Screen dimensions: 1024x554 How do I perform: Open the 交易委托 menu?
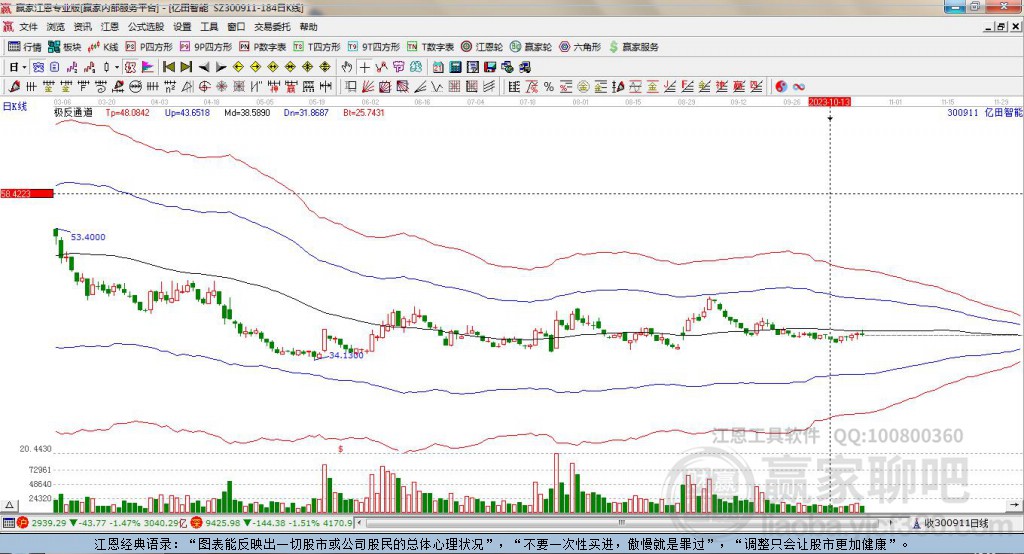pyautogui.click(x=270, y=27)
